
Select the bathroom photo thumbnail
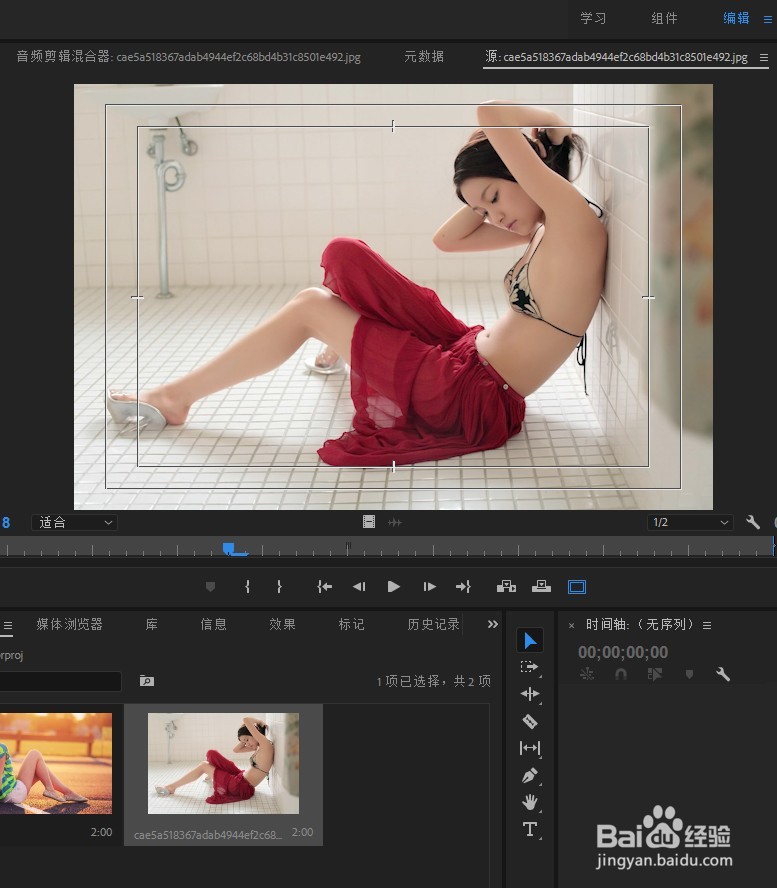[x=223, y=763]
